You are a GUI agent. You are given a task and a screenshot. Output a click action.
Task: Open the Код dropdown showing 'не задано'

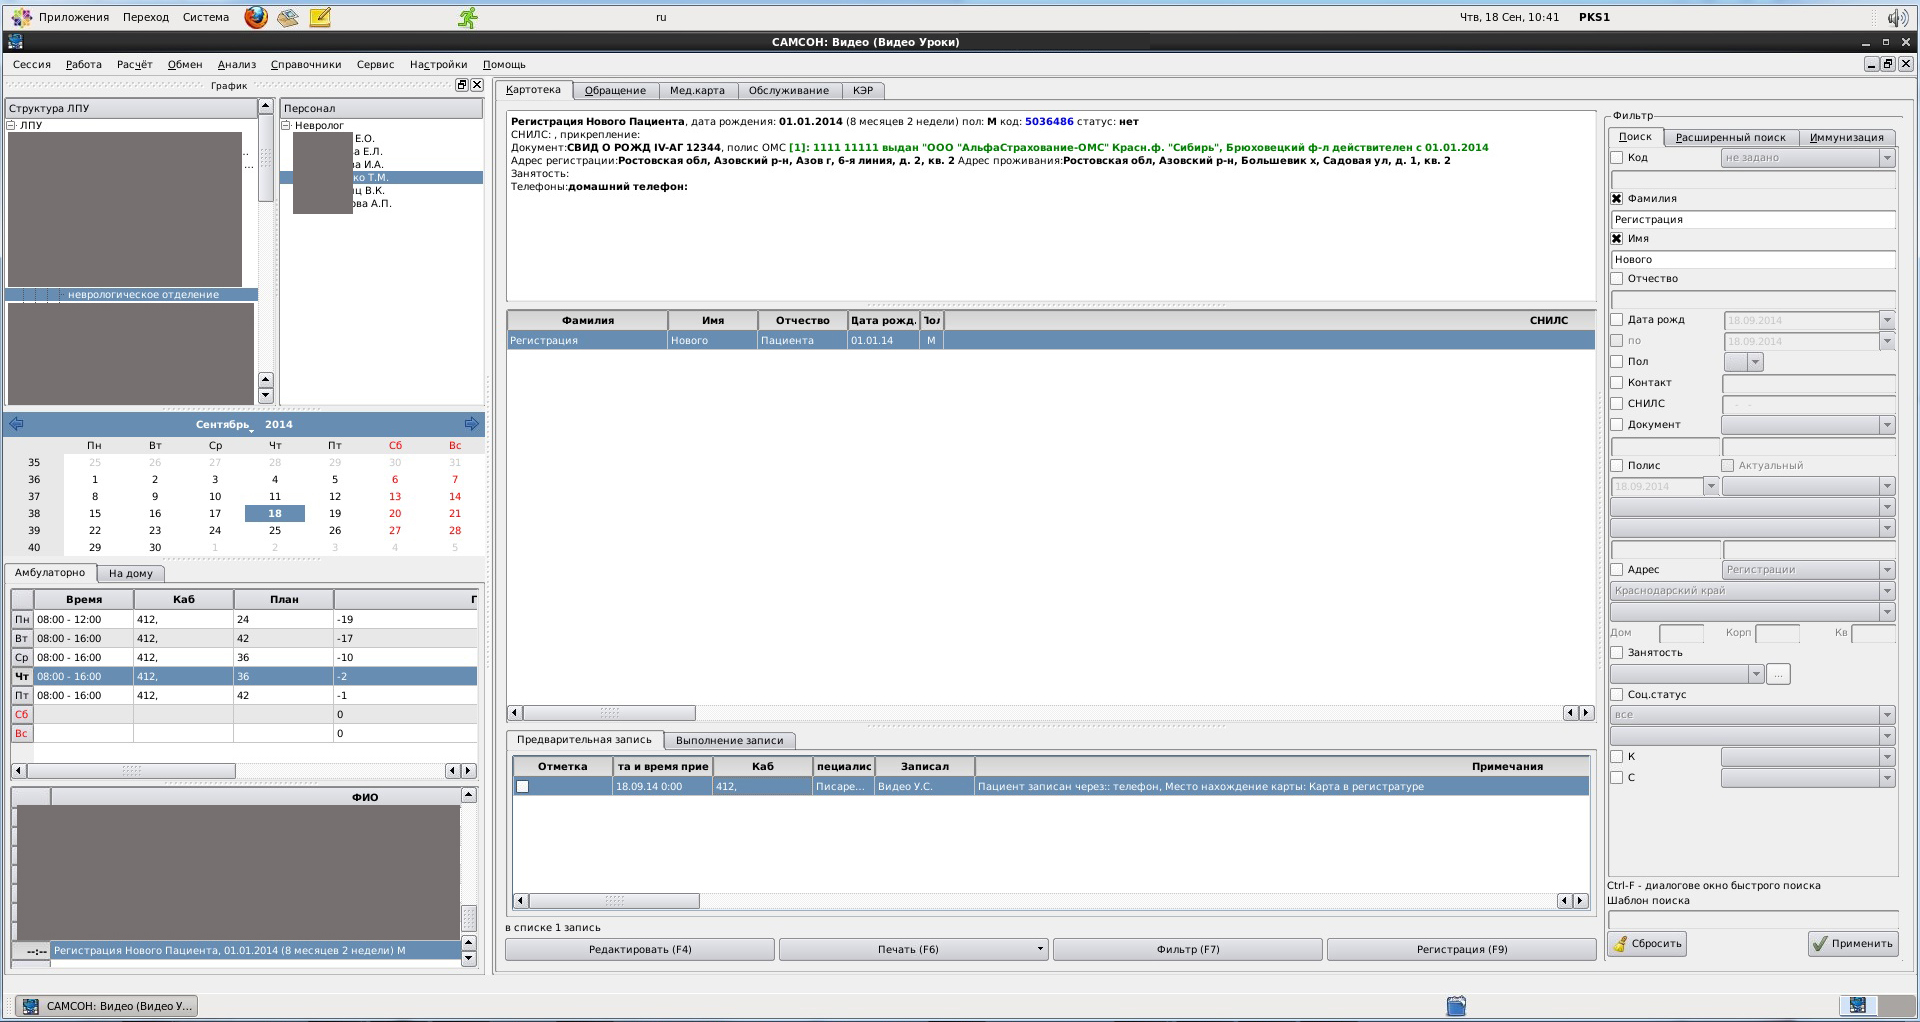click(1807, 157)
